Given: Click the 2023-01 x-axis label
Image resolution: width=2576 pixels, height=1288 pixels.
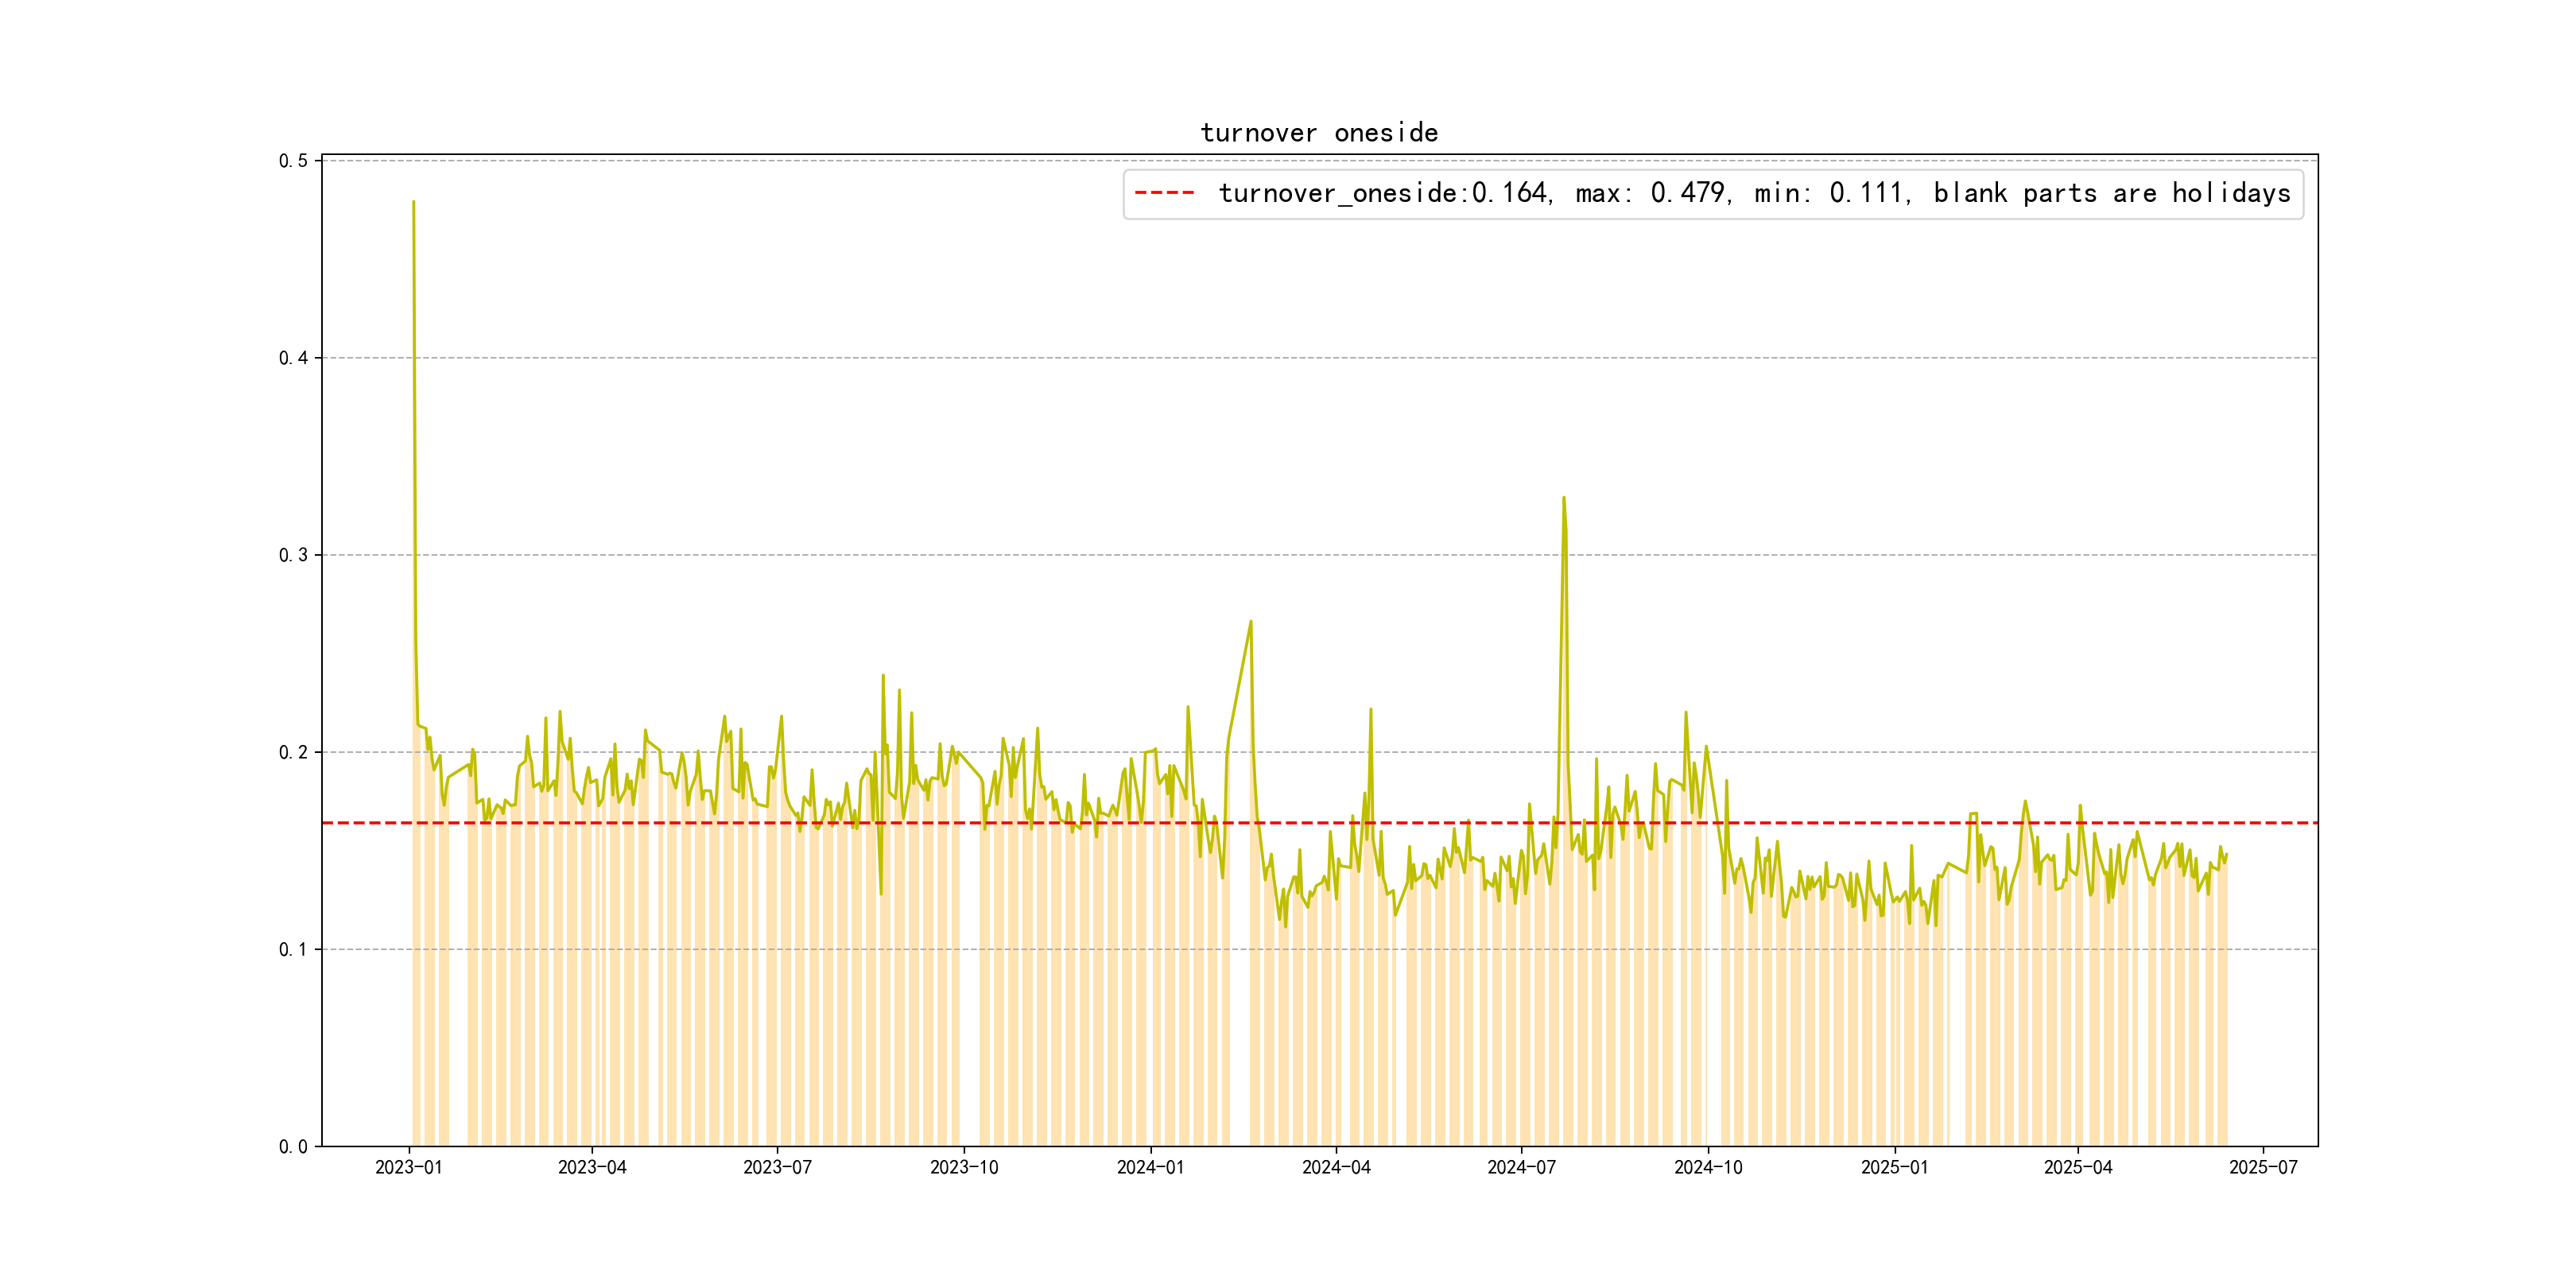Looking at the screenshot, I should [x=408, y=1167].
